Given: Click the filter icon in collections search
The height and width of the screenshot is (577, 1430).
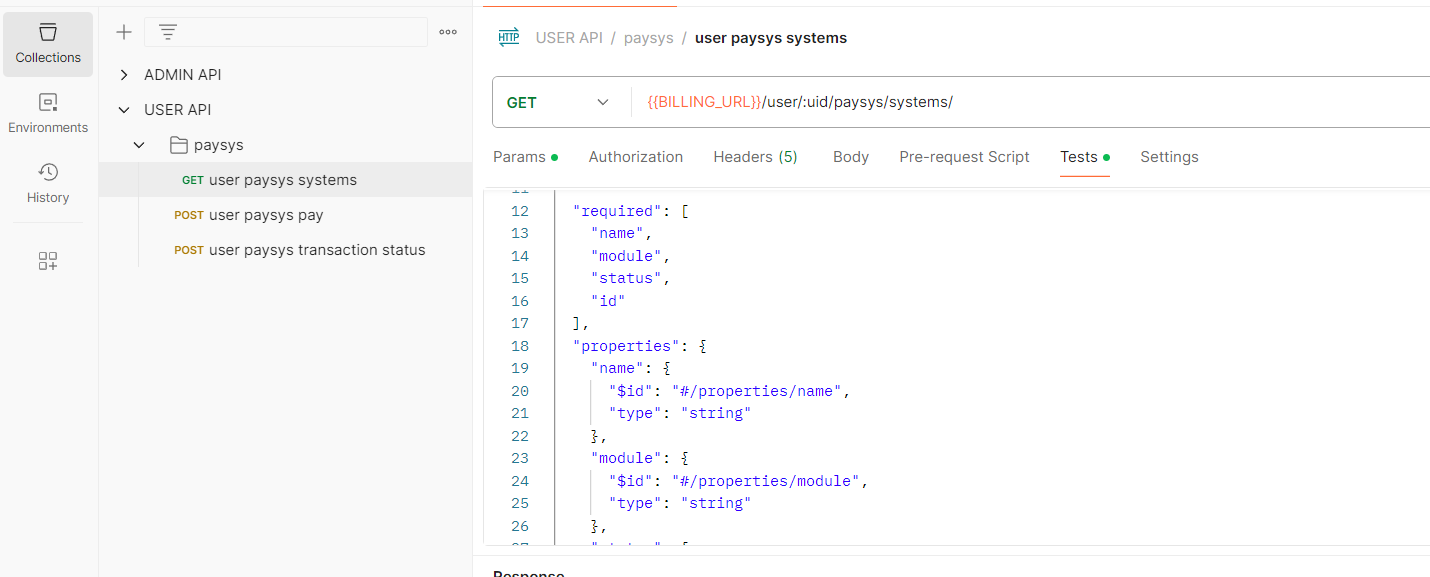Looking at the screenshot, I should pyautogui.click(x=168, y=32).
